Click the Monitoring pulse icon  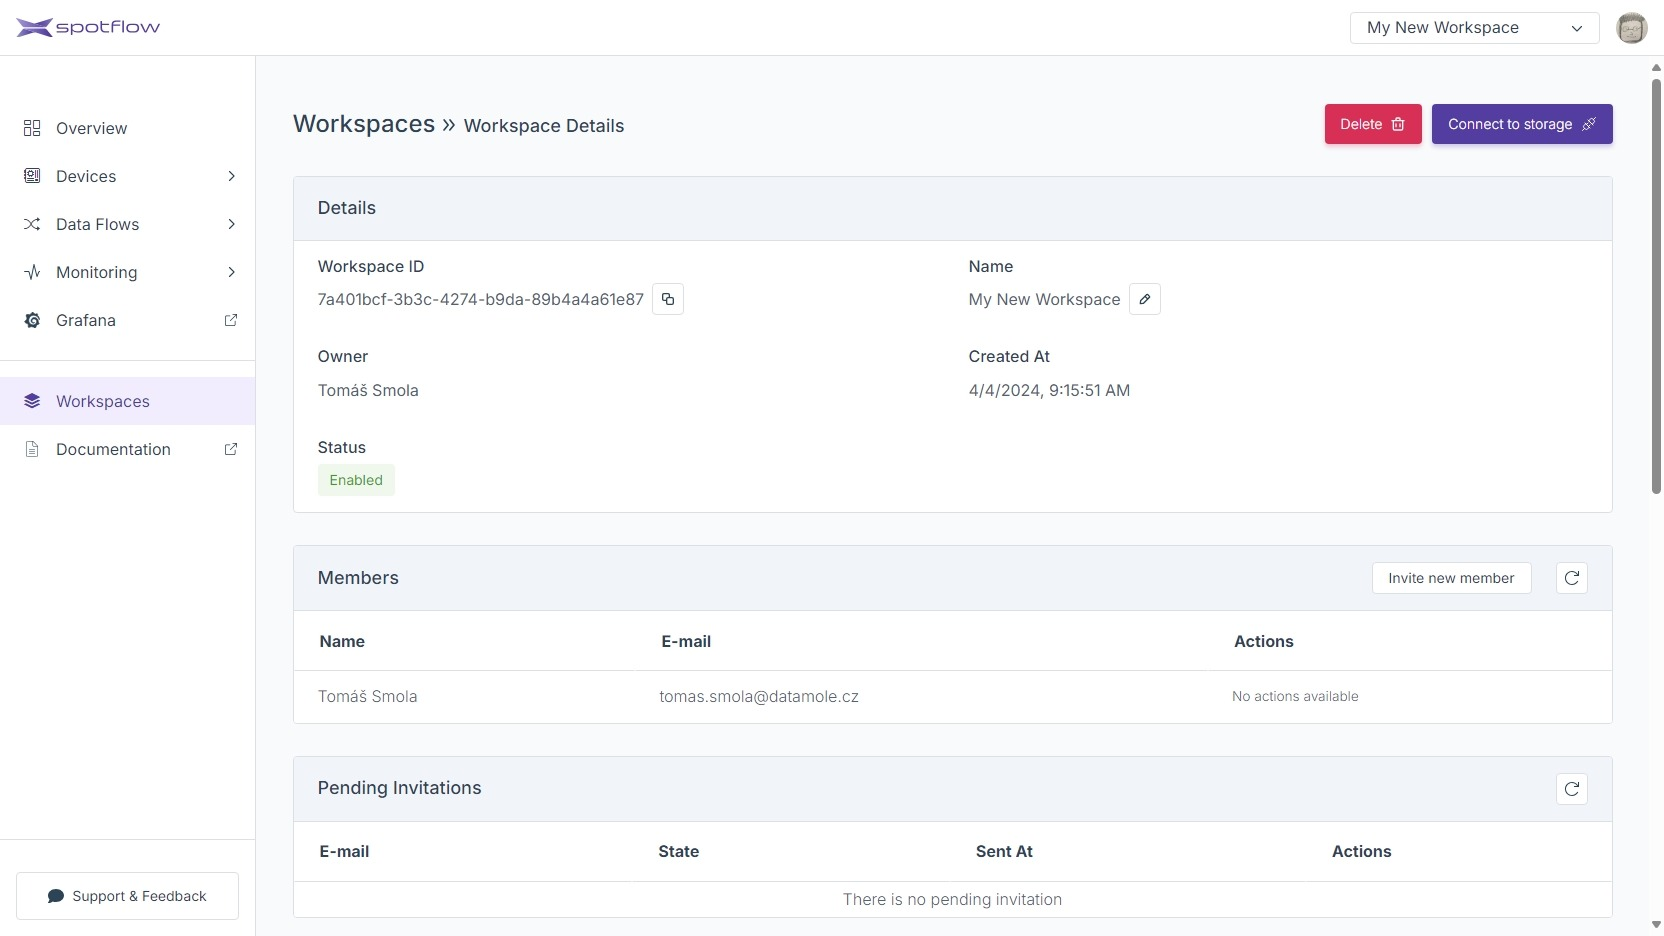click(x=32, y=272)
